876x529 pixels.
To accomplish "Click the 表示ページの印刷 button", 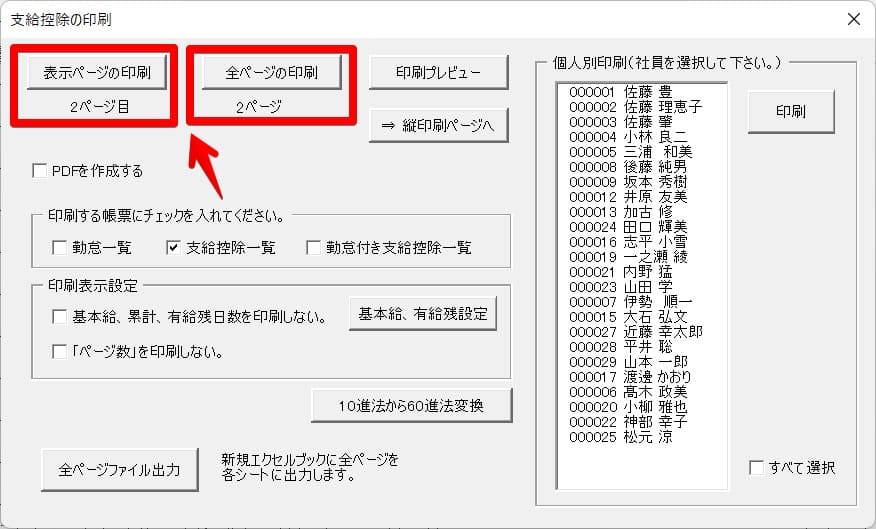I will click(96, 72).
